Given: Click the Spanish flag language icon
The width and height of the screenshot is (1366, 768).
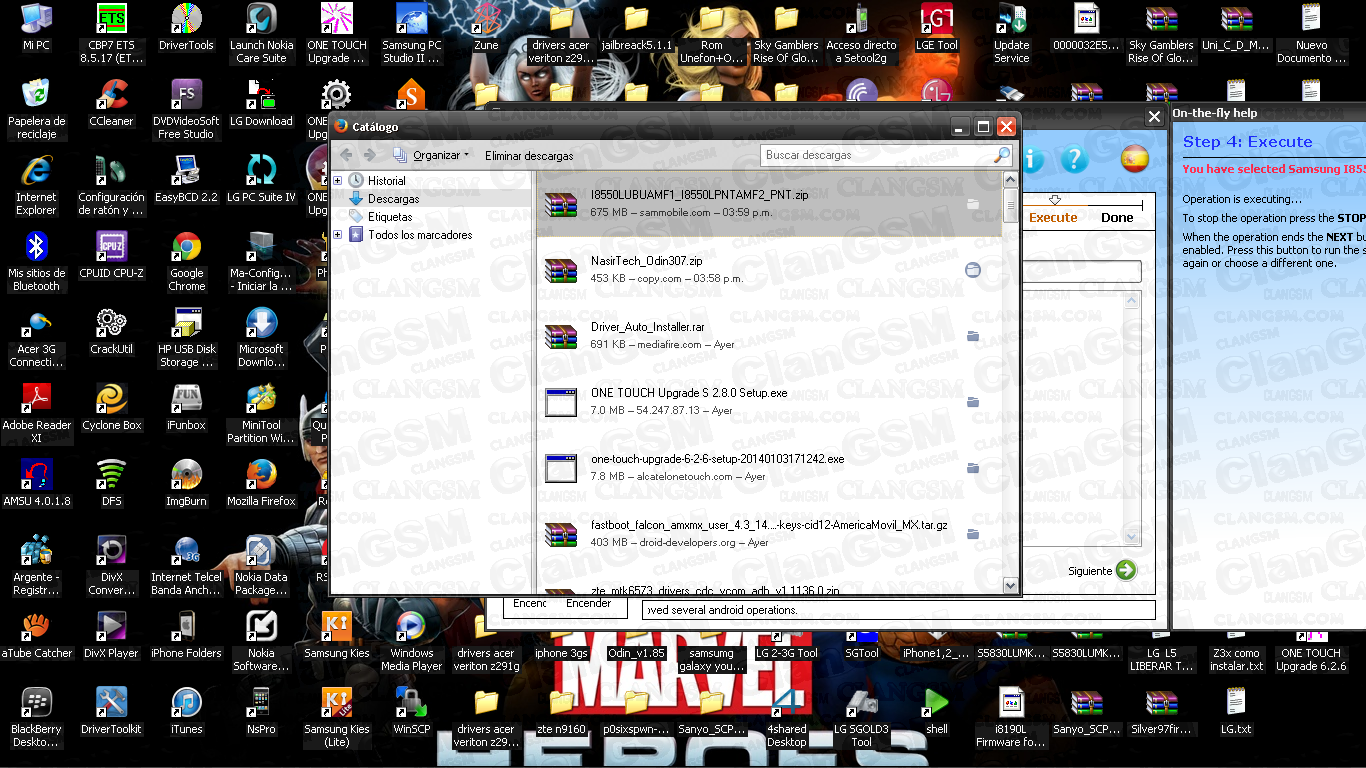Looking at the screenshot, I should click(x=1134, y=159).
